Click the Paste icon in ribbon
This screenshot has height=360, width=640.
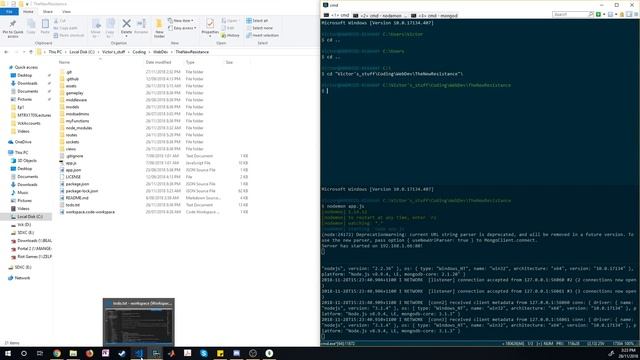click(45, 26)
